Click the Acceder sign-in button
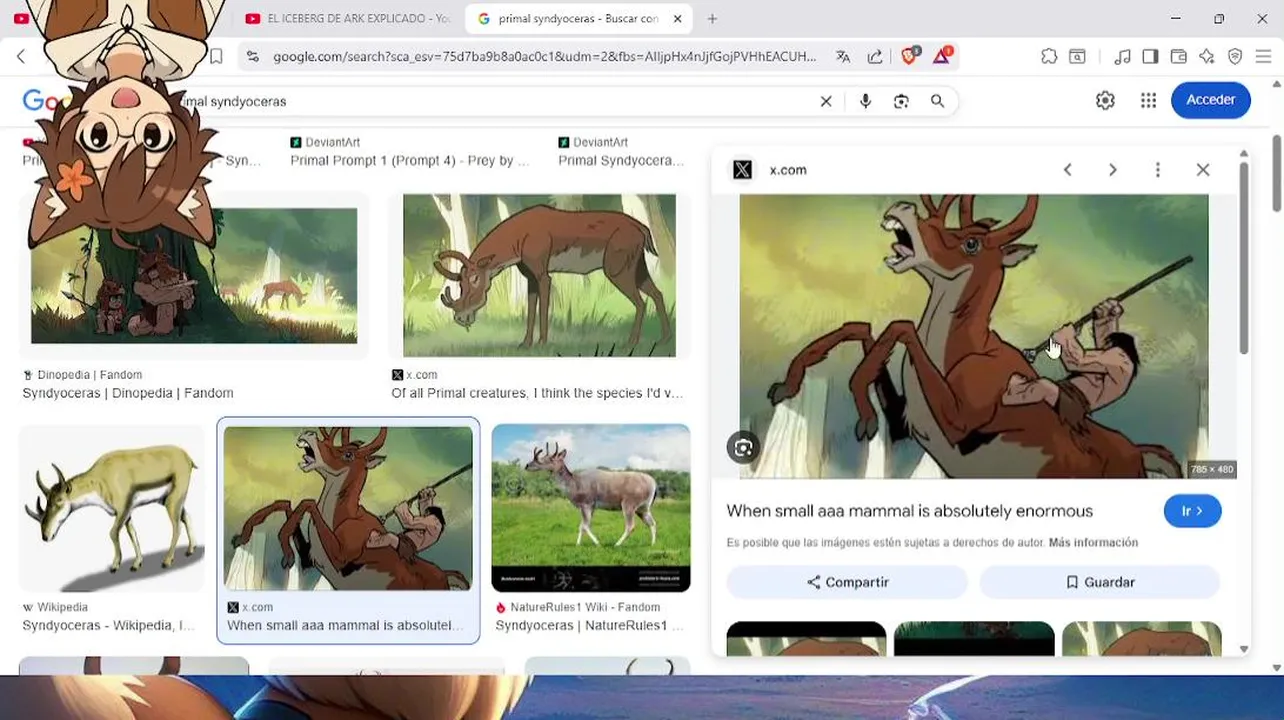The height and width of the screenshot is (720, 1284). click(x=1210, y=100)
